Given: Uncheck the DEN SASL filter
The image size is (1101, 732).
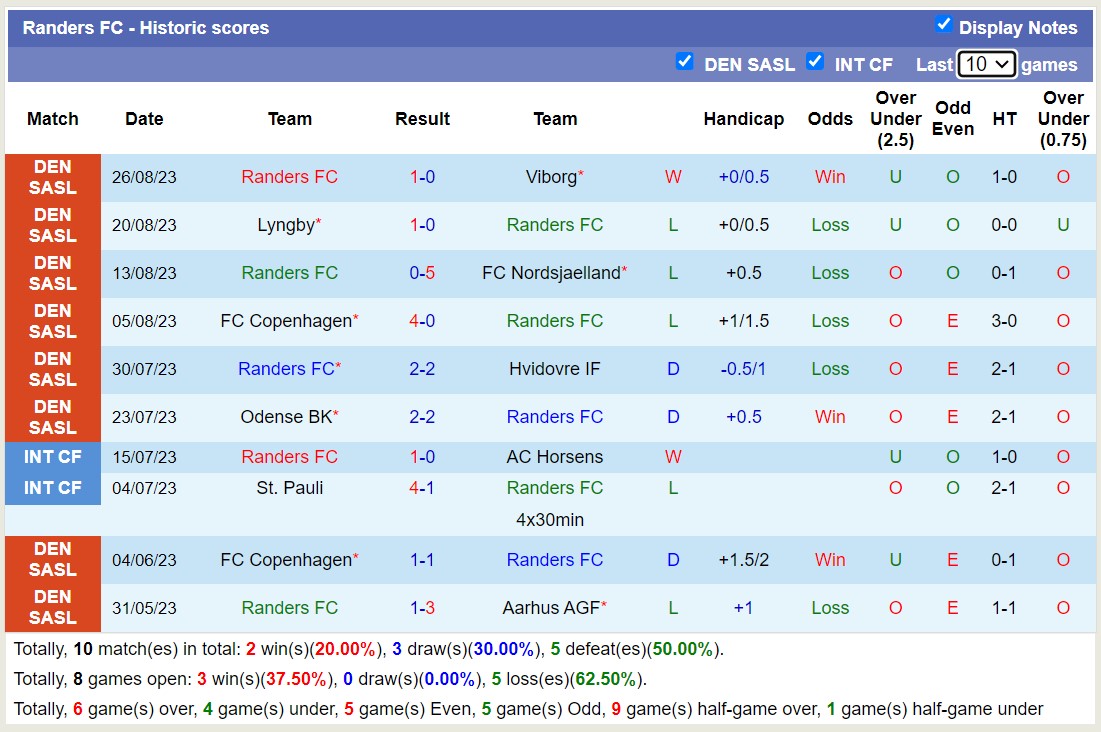Looking at the screenshot, I should coord(686,62).
